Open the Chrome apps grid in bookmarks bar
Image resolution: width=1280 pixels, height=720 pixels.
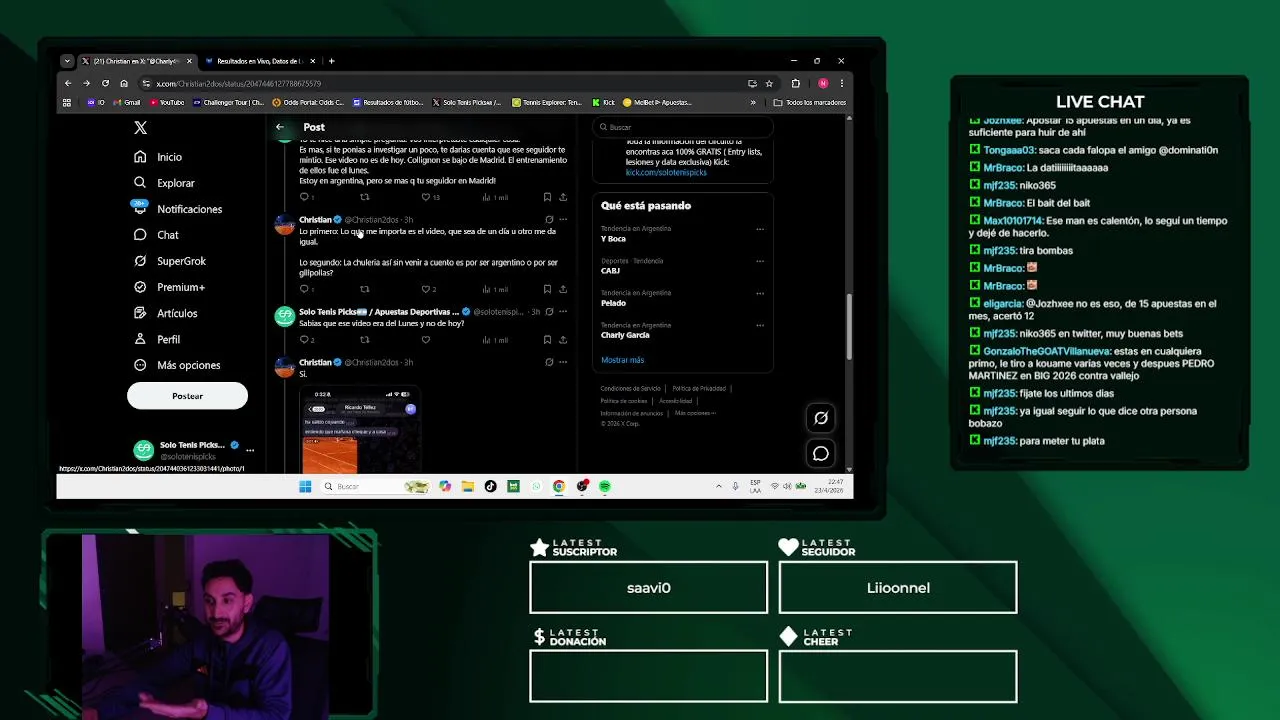(x=67, y=102)
